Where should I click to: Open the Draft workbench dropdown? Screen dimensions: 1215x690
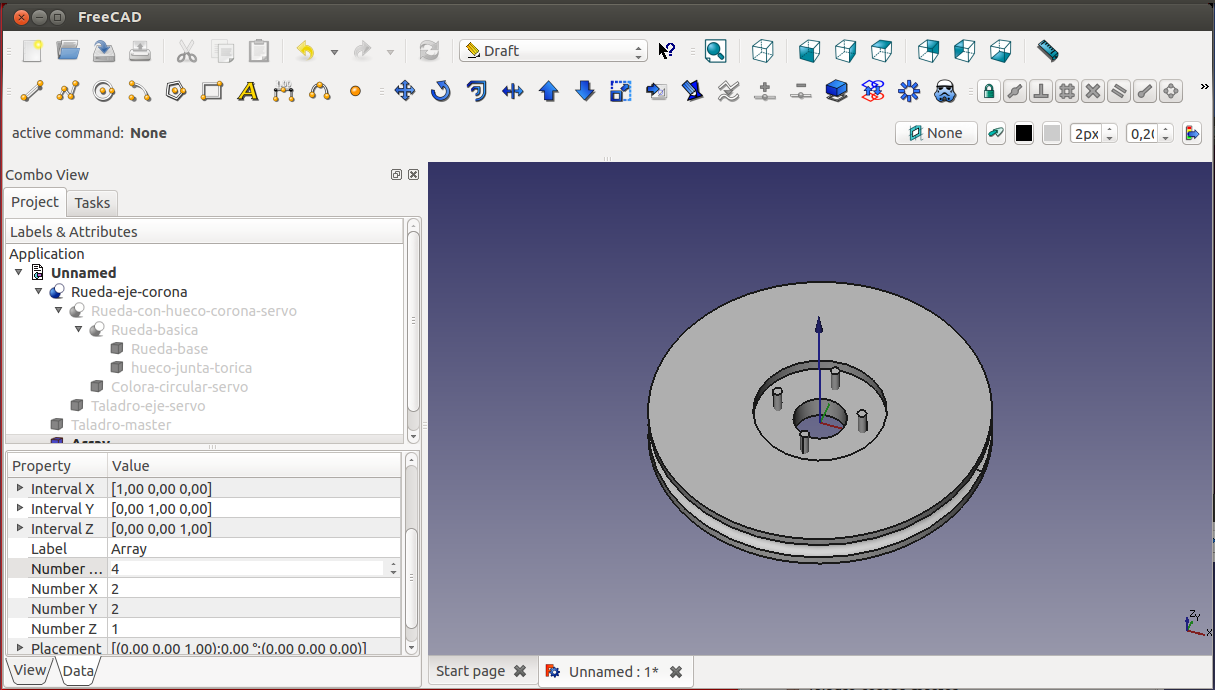[553, 51]
